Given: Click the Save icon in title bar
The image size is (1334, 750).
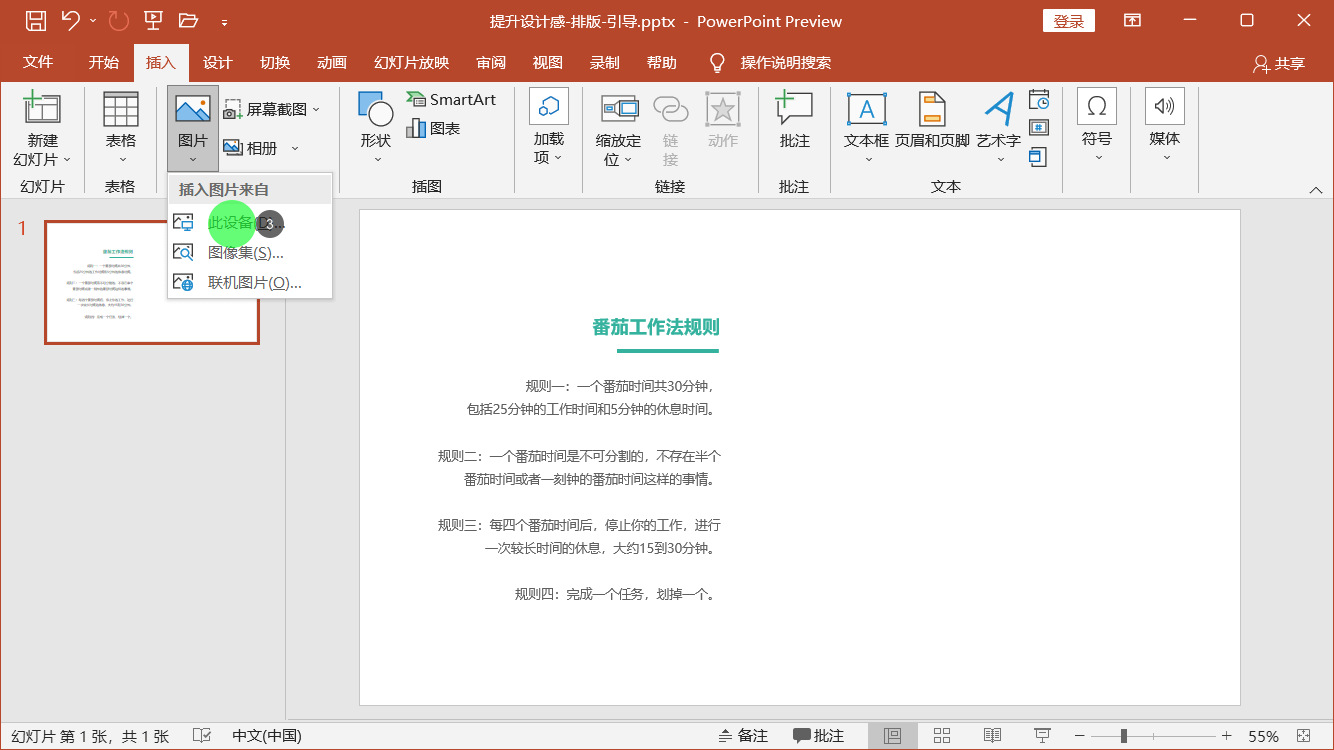Looking at the screenshot, I should (35, 20).
